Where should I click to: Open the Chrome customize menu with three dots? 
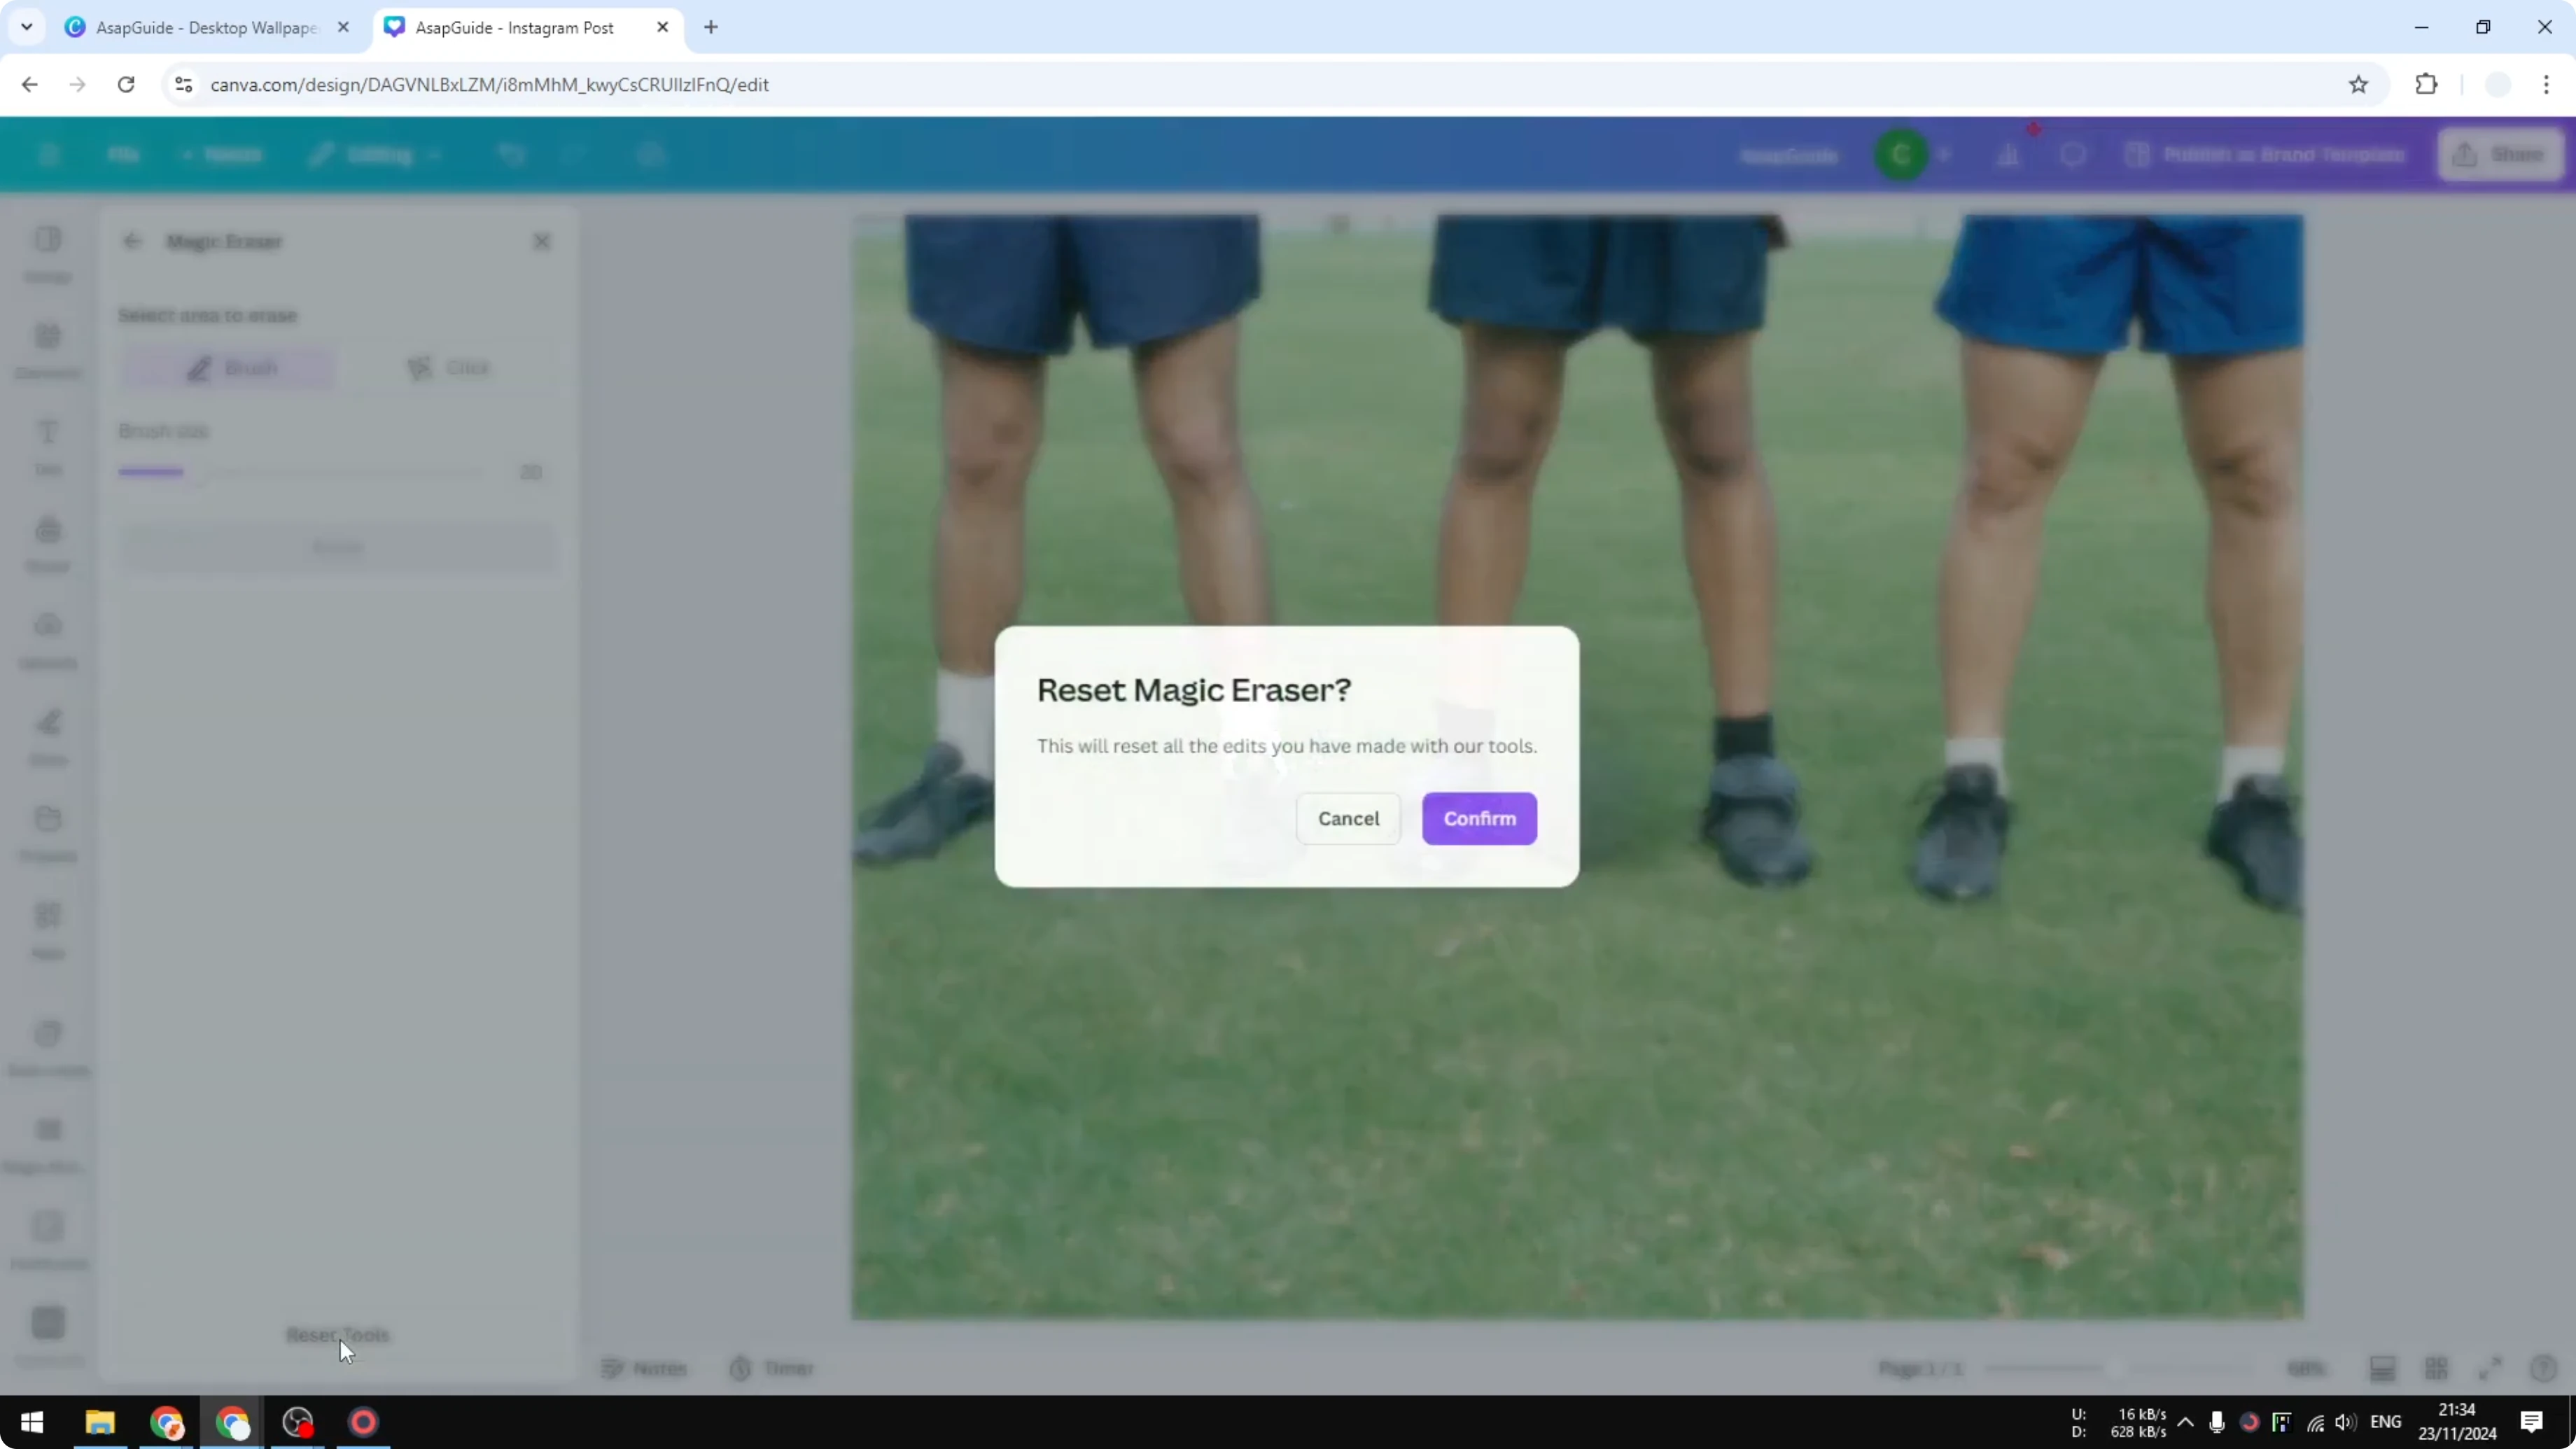[2548, 85]
